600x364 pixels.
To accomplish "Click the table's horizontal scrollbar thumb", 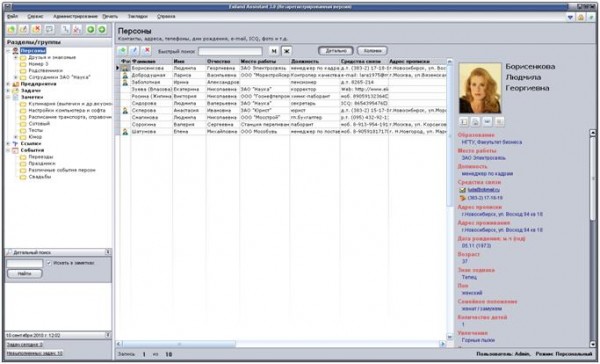I will [179, 344].
